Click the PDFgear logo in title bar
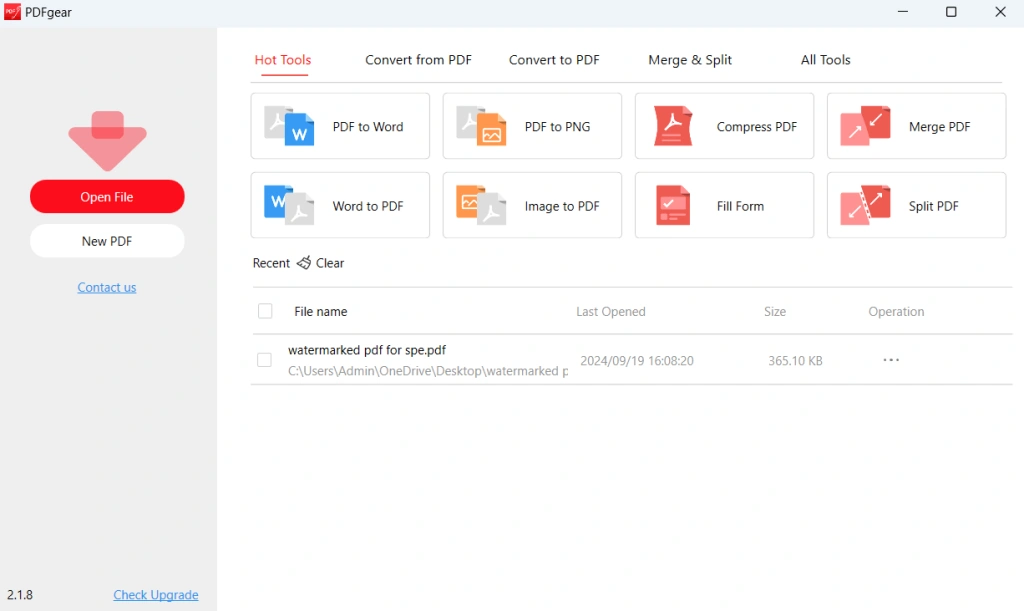Screen dimensions: 1024x611 pos(12,12)
